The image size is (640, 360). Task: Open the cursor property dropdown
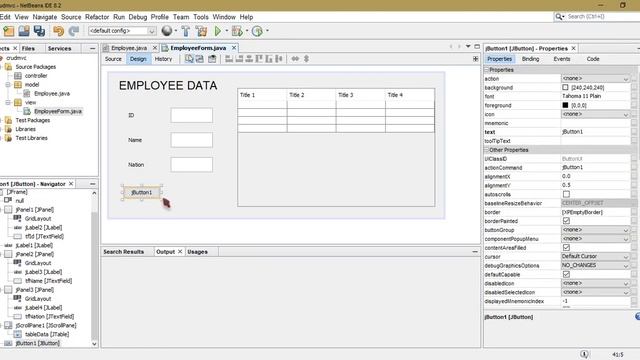626,256
